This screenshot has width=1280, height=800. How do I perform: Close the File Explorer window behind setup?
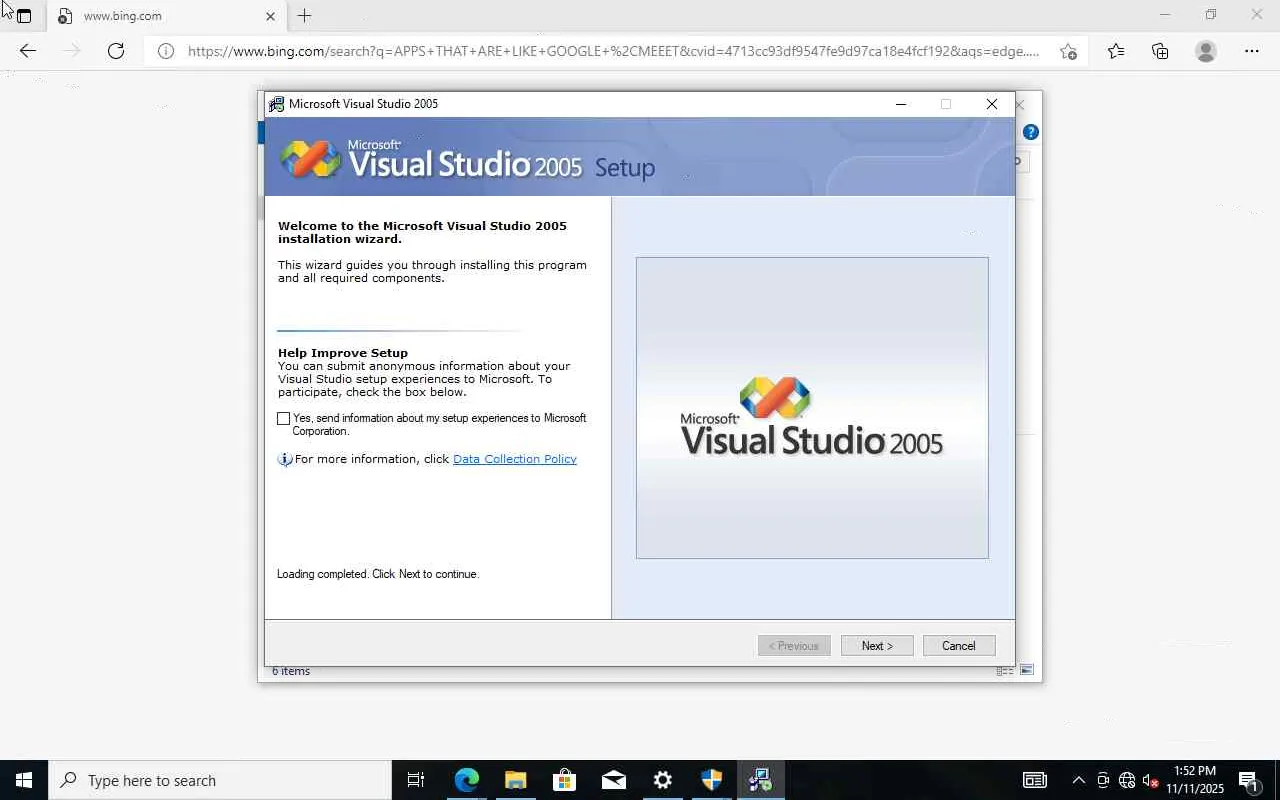pos(1020,104)
